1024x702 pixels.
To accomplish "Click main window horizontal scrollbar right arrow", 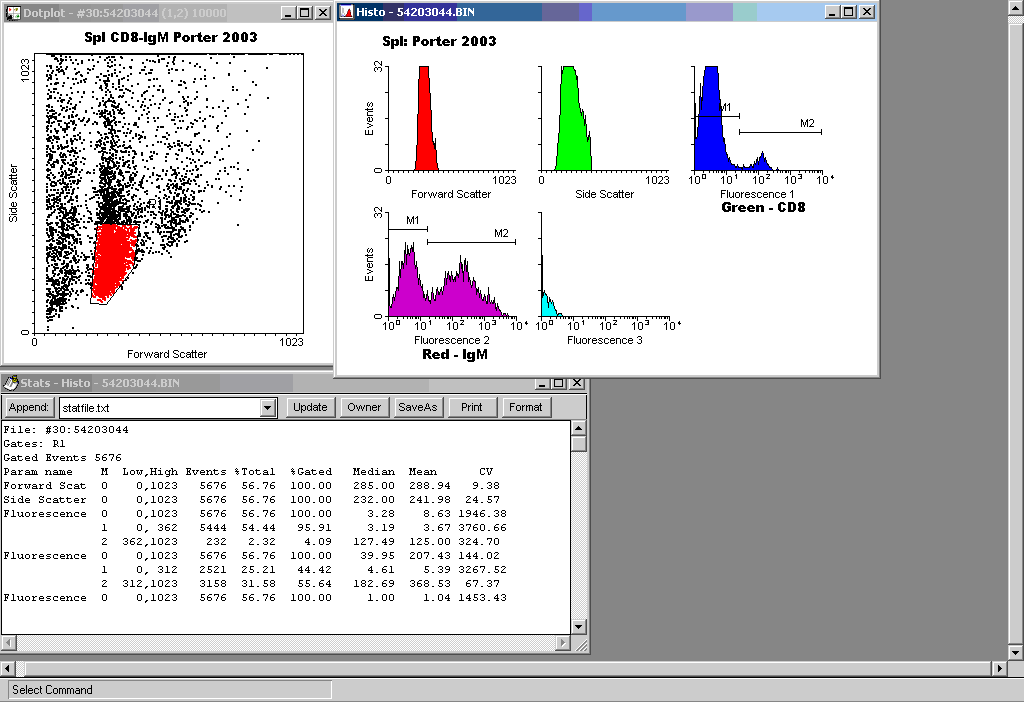I will [x=997, y=668].
